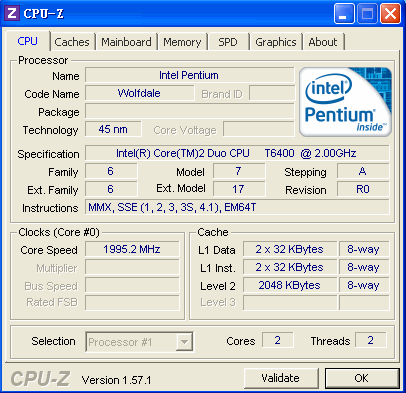
Task: Click the empty Brand ID field
Action: [x=272, y=93]
